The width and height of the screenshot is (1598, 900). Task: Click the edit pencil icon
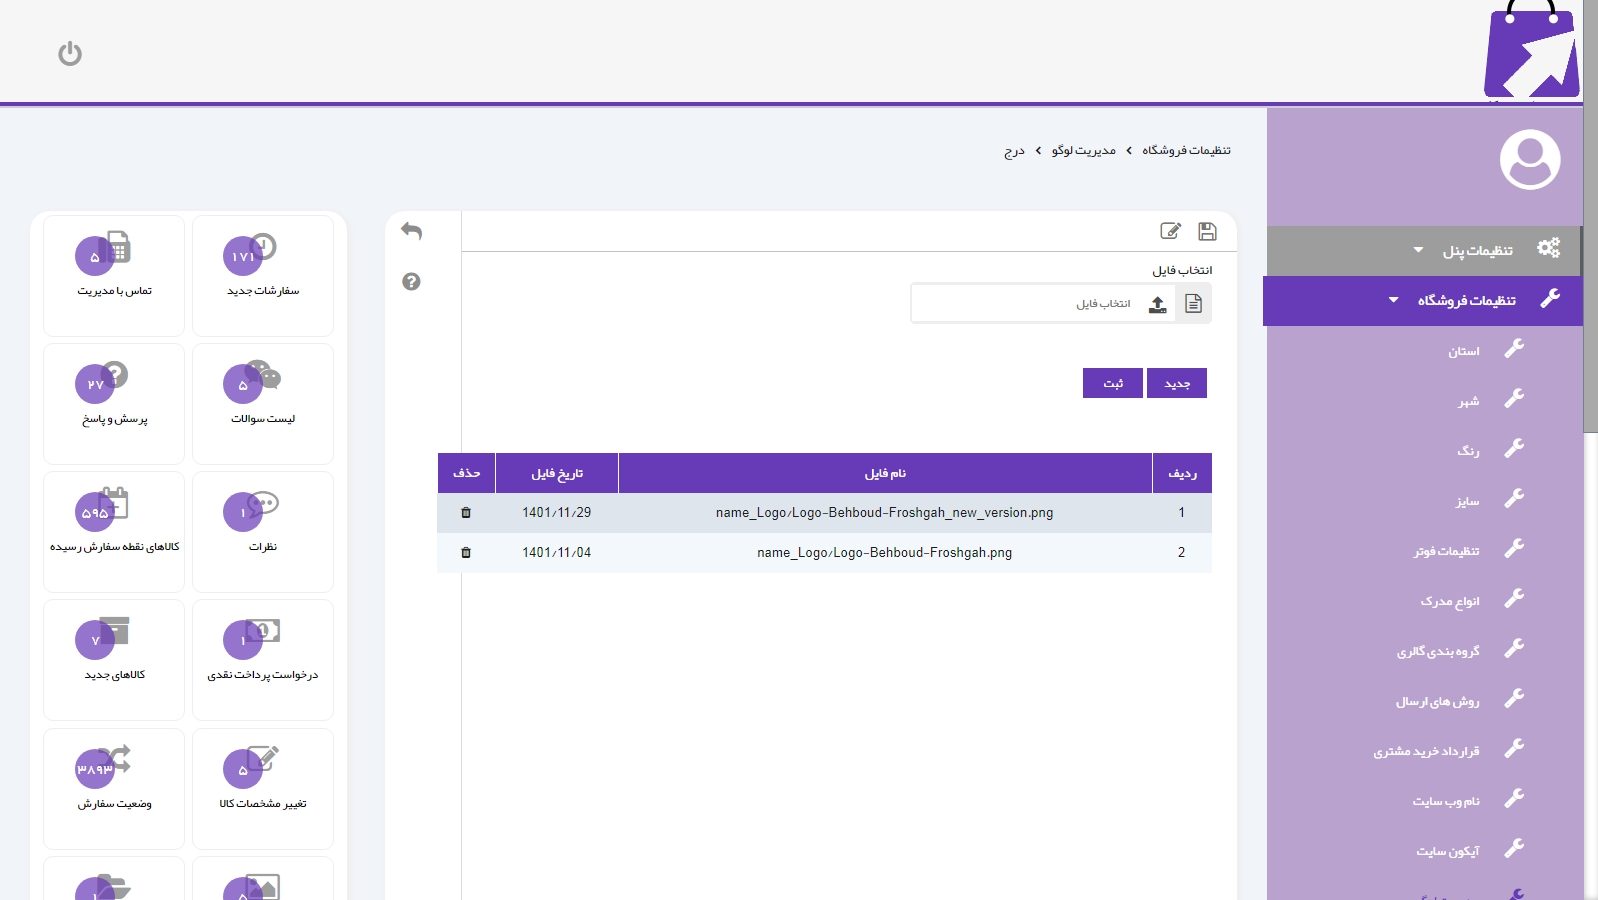[1170, 232]
